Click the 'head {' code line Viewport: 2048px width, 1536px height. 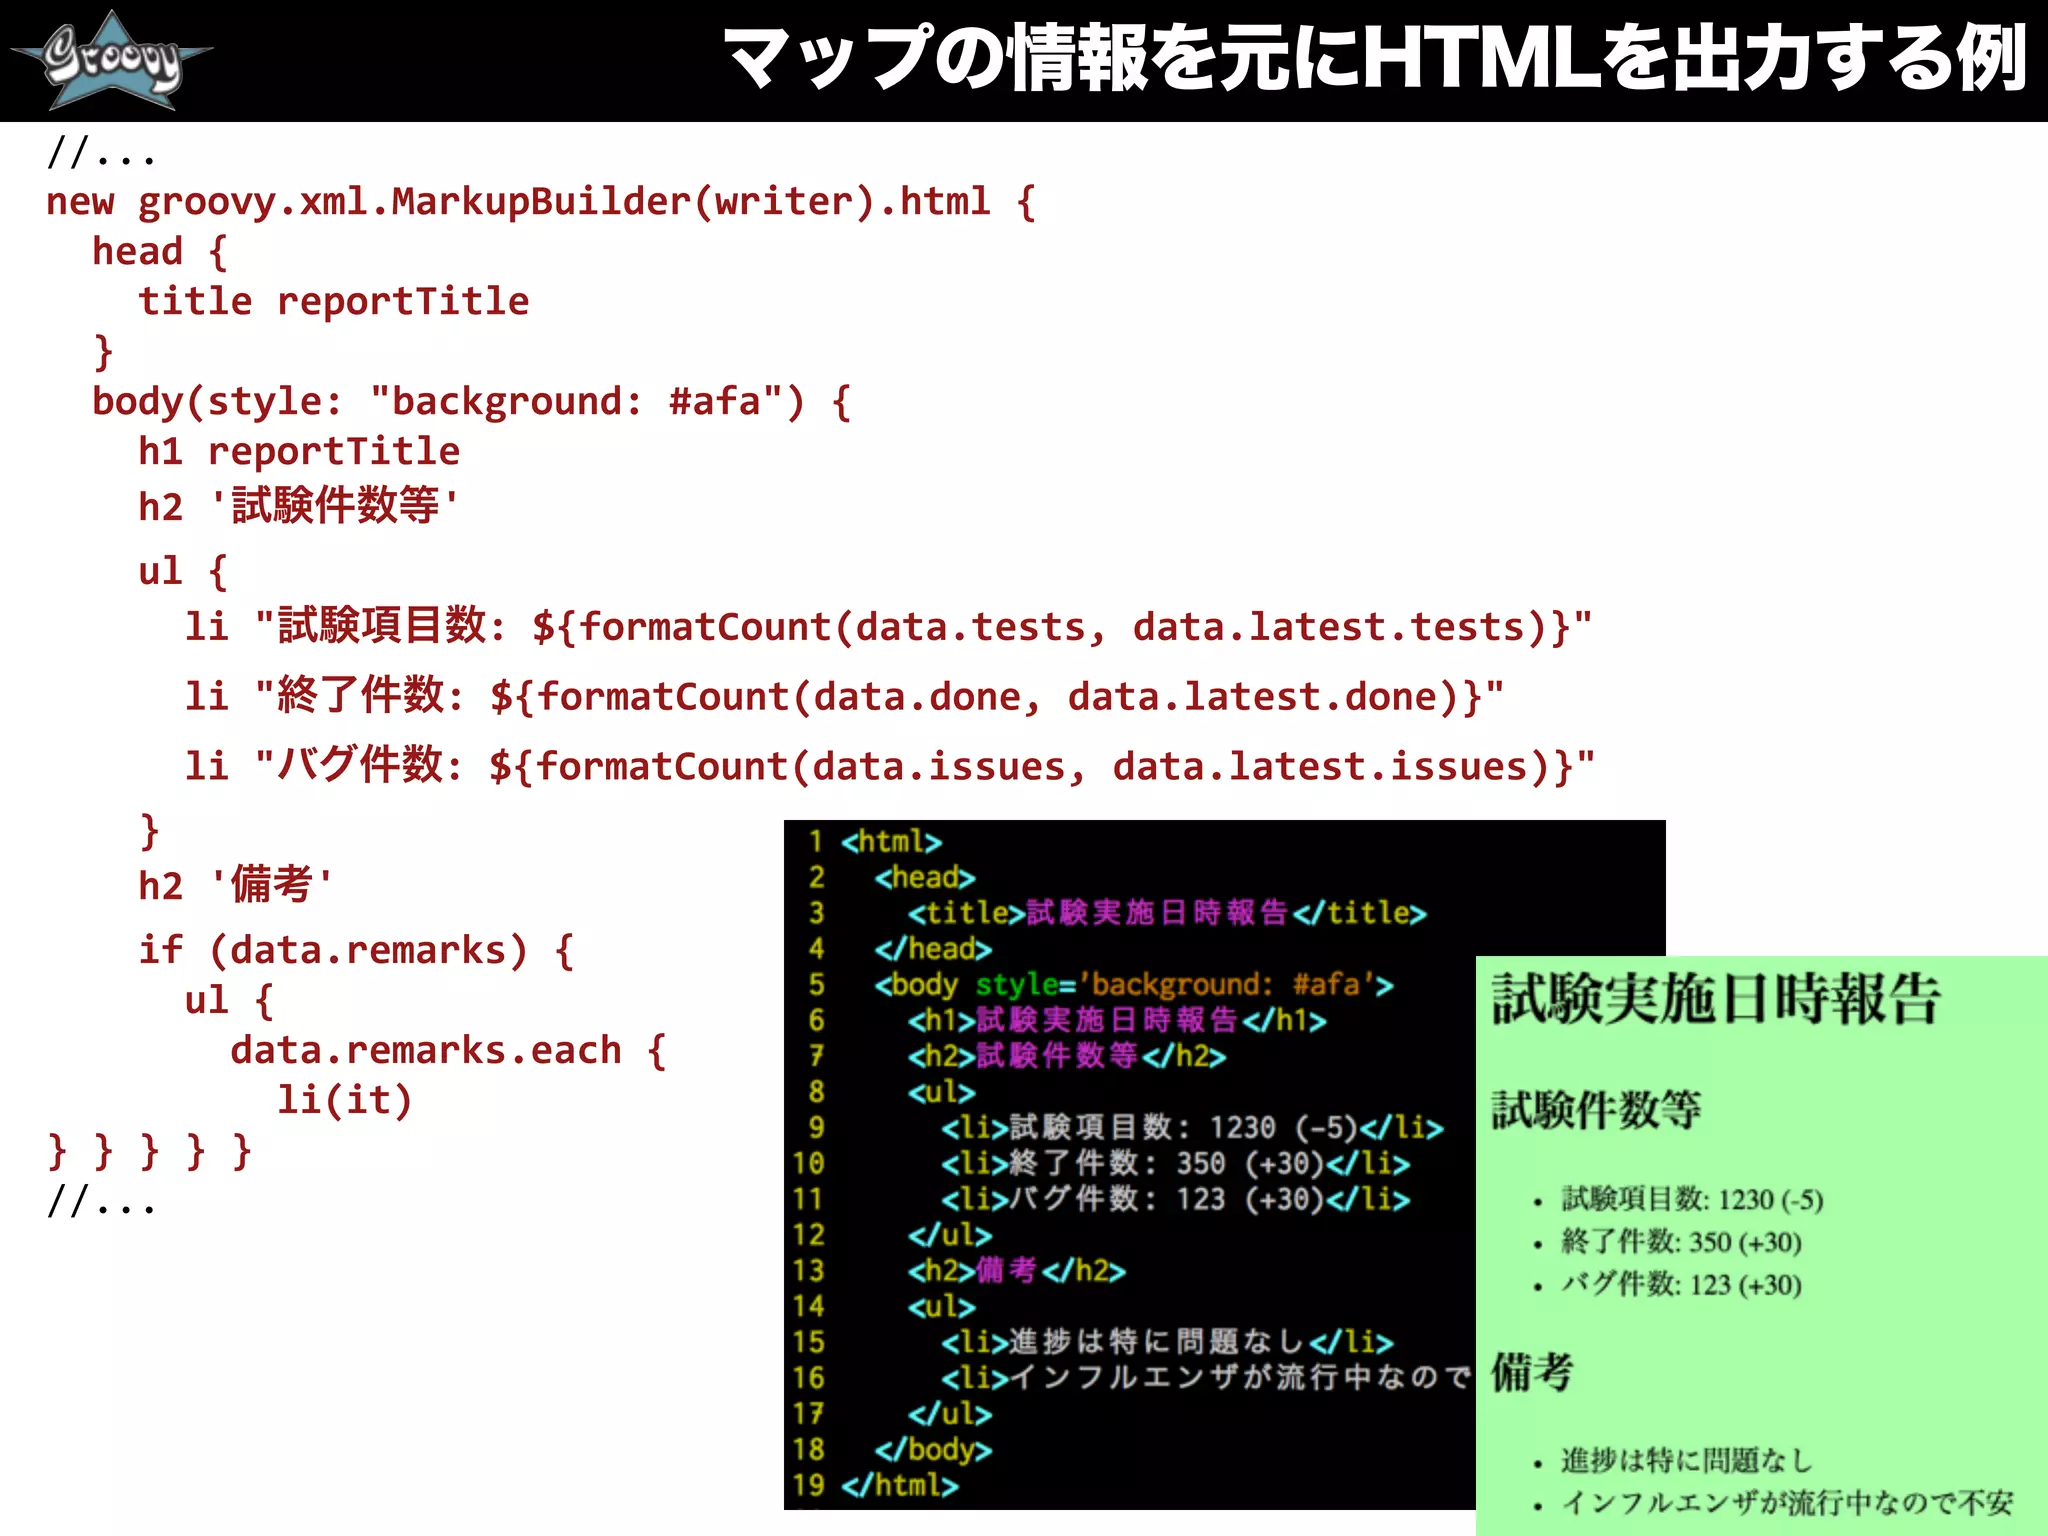(x=161, y=252)
